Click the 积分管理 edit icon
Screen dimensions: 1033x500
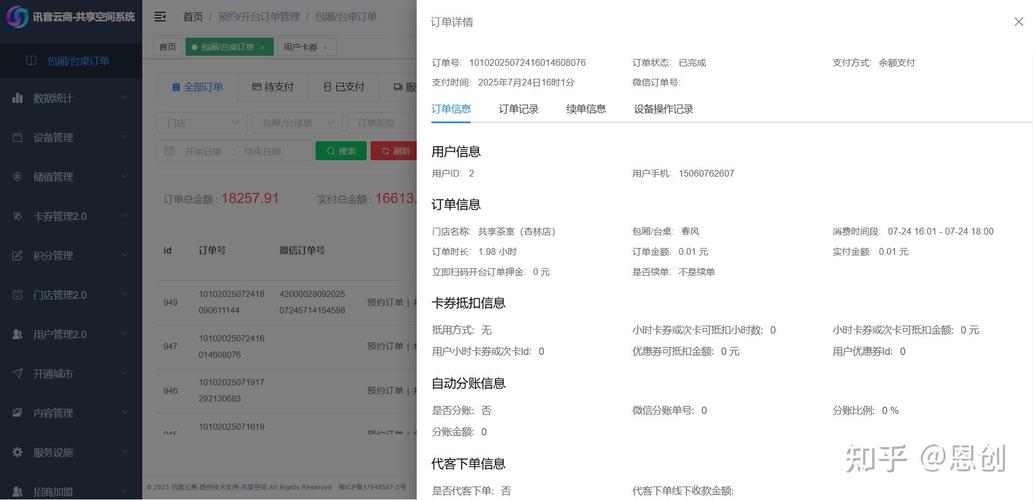coord(18,256)
